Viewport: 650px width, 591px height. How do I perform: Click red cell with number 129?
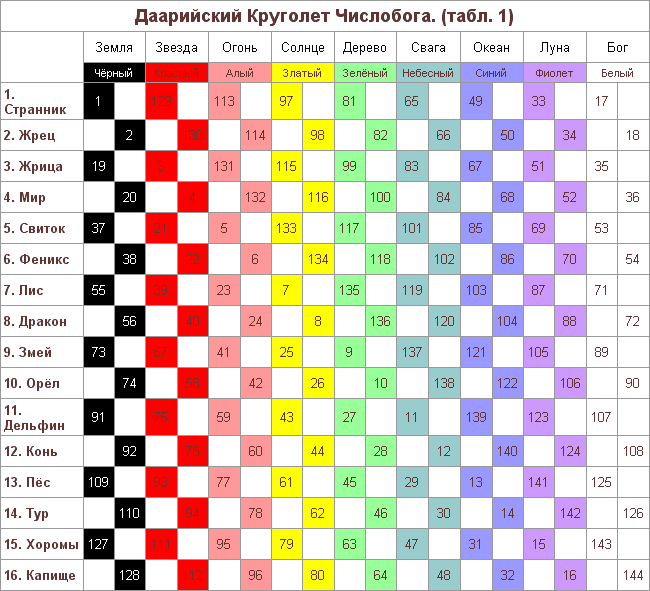[161, 101]
